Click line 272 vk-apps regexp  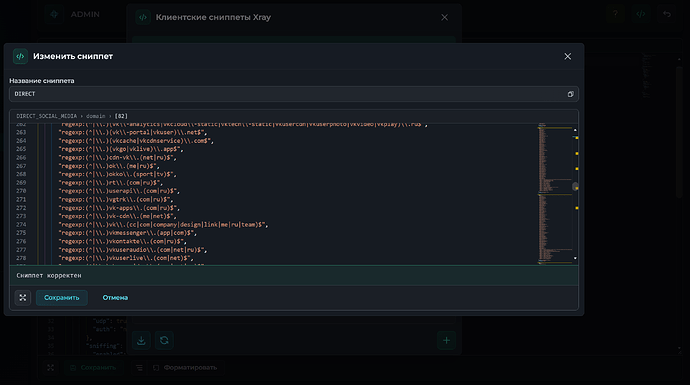[119, 208]
